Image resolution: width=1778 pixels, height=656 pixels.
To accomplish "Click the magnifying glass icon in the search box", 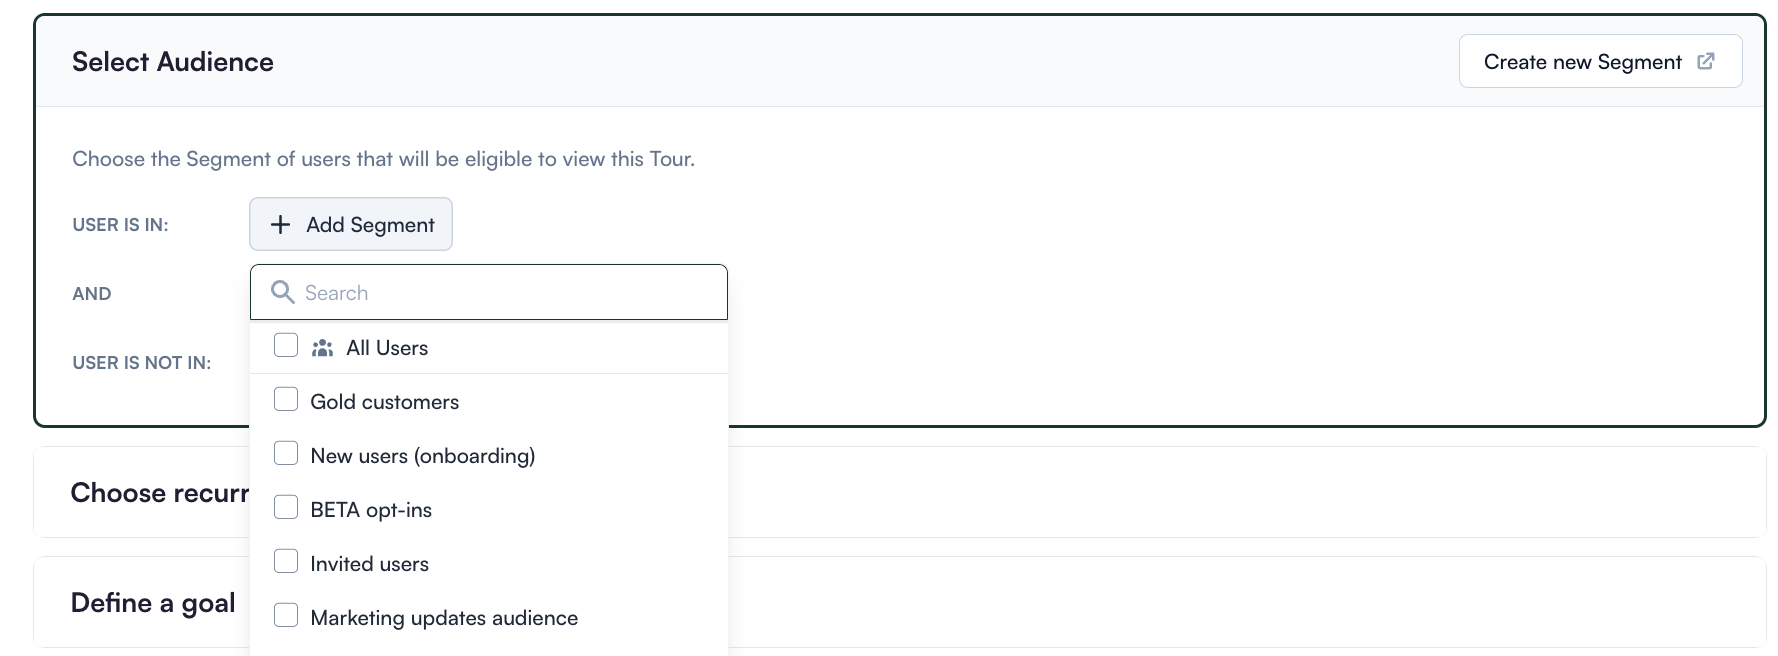I will pyautogui.click(x=283, y=292).
